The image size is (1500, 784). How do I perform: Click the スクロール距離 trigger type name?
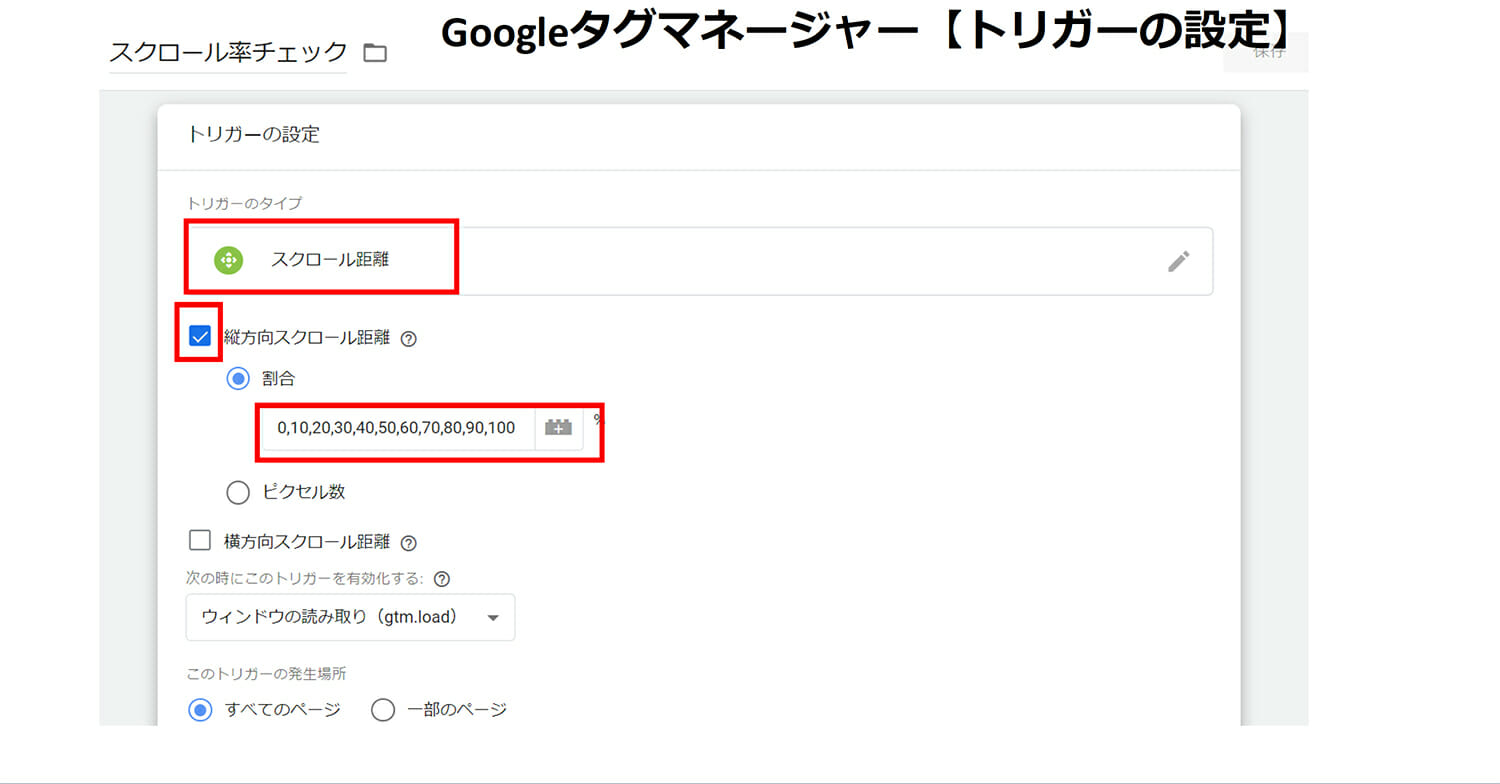(330, 261)
